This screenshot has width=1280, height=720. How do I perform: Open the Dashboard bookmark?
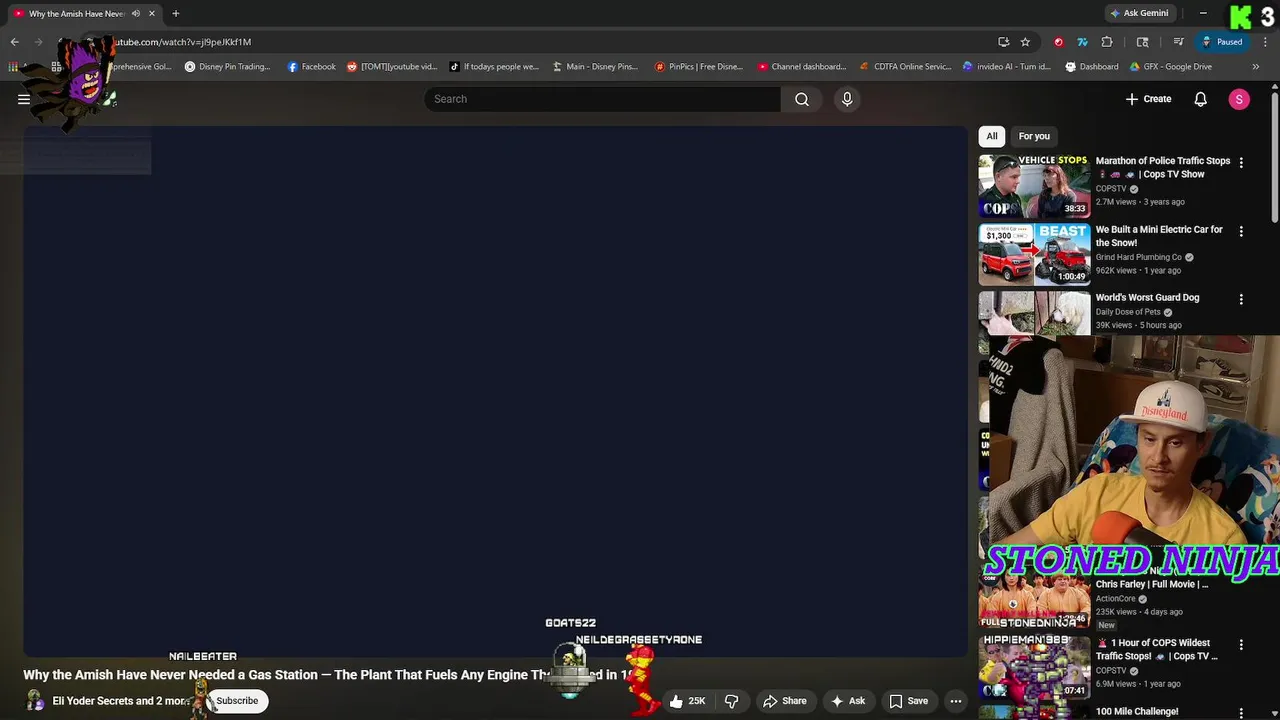point(1091,67)
